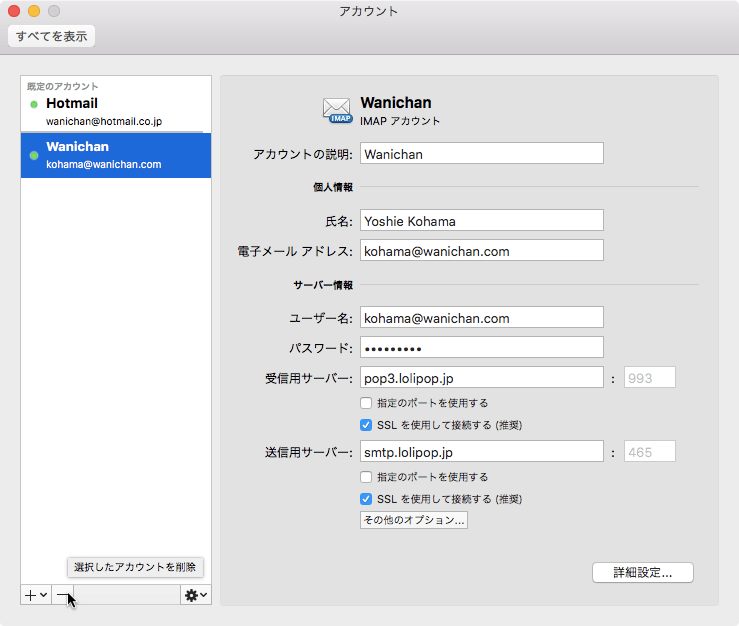Open the gear actions menu

(x=195, y=595)
